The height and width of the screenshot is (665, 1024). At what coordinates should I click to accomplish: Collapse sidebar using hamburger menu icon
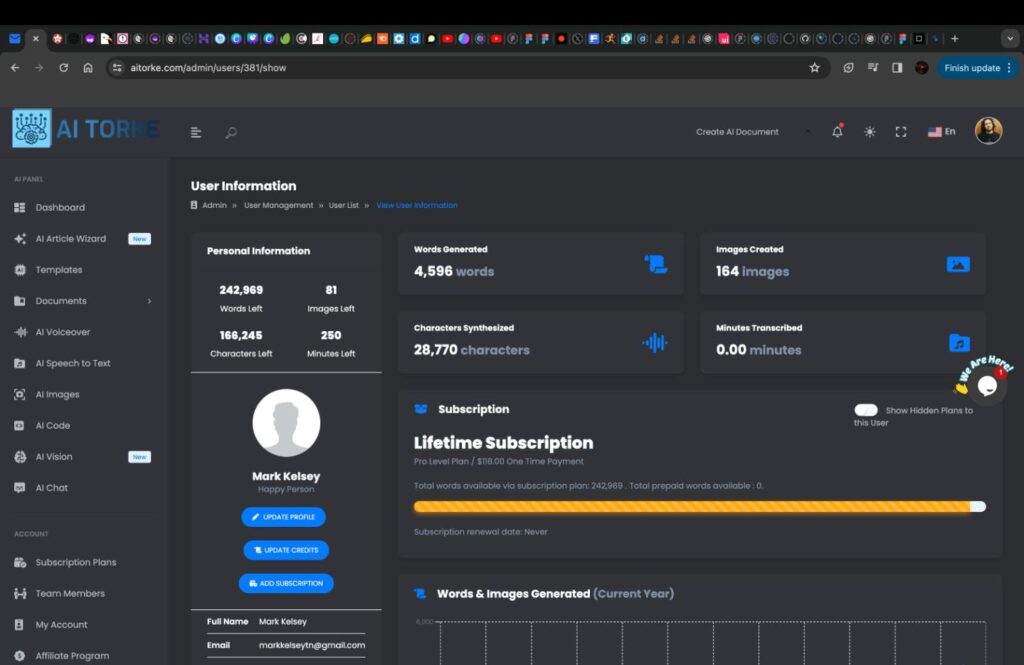[196, 133]
